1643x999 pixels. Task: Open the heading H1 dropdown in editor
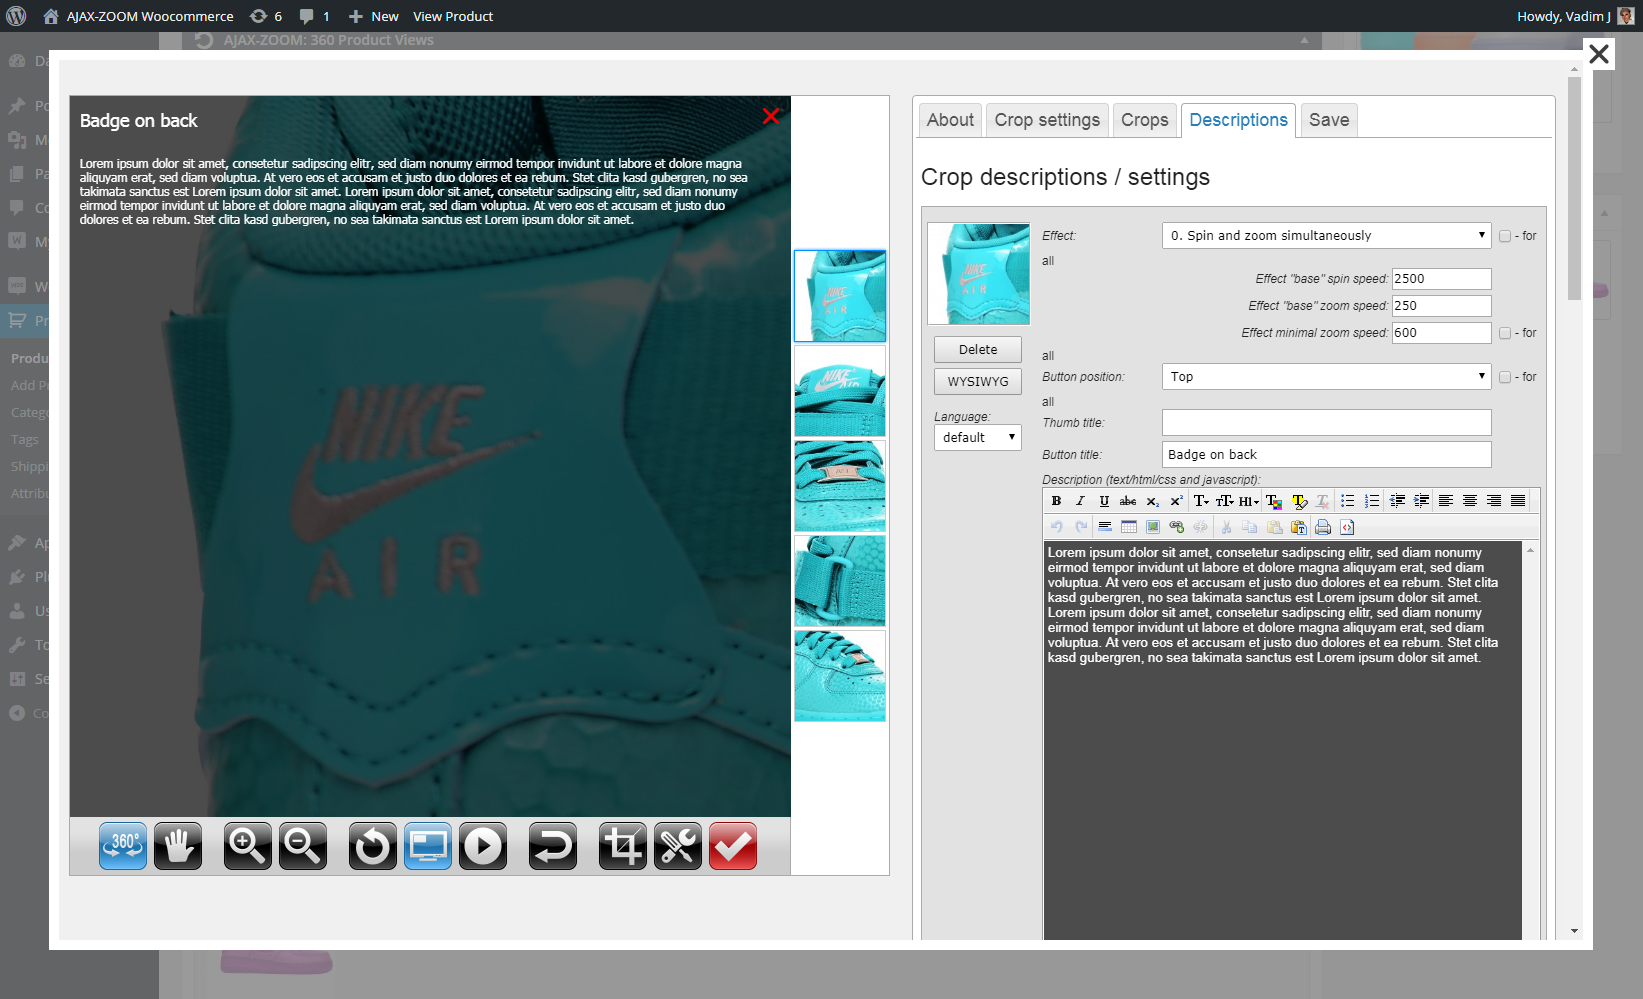pyautogui.click(x=1248, y=501)
